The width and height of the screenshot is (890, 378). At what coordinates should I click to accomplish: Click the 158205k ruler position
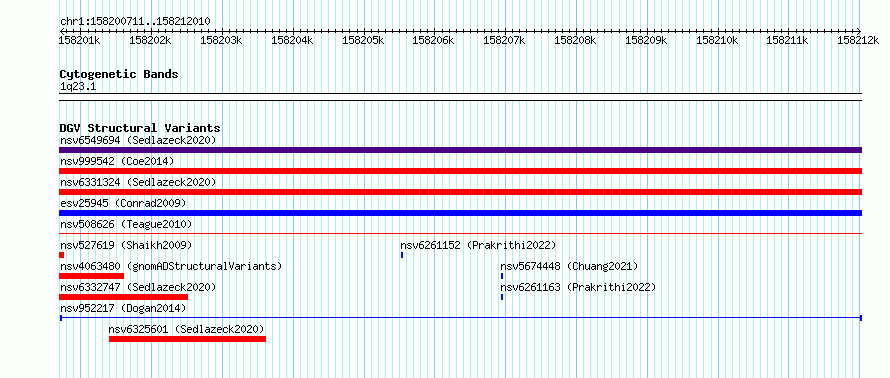coord(363,40)
